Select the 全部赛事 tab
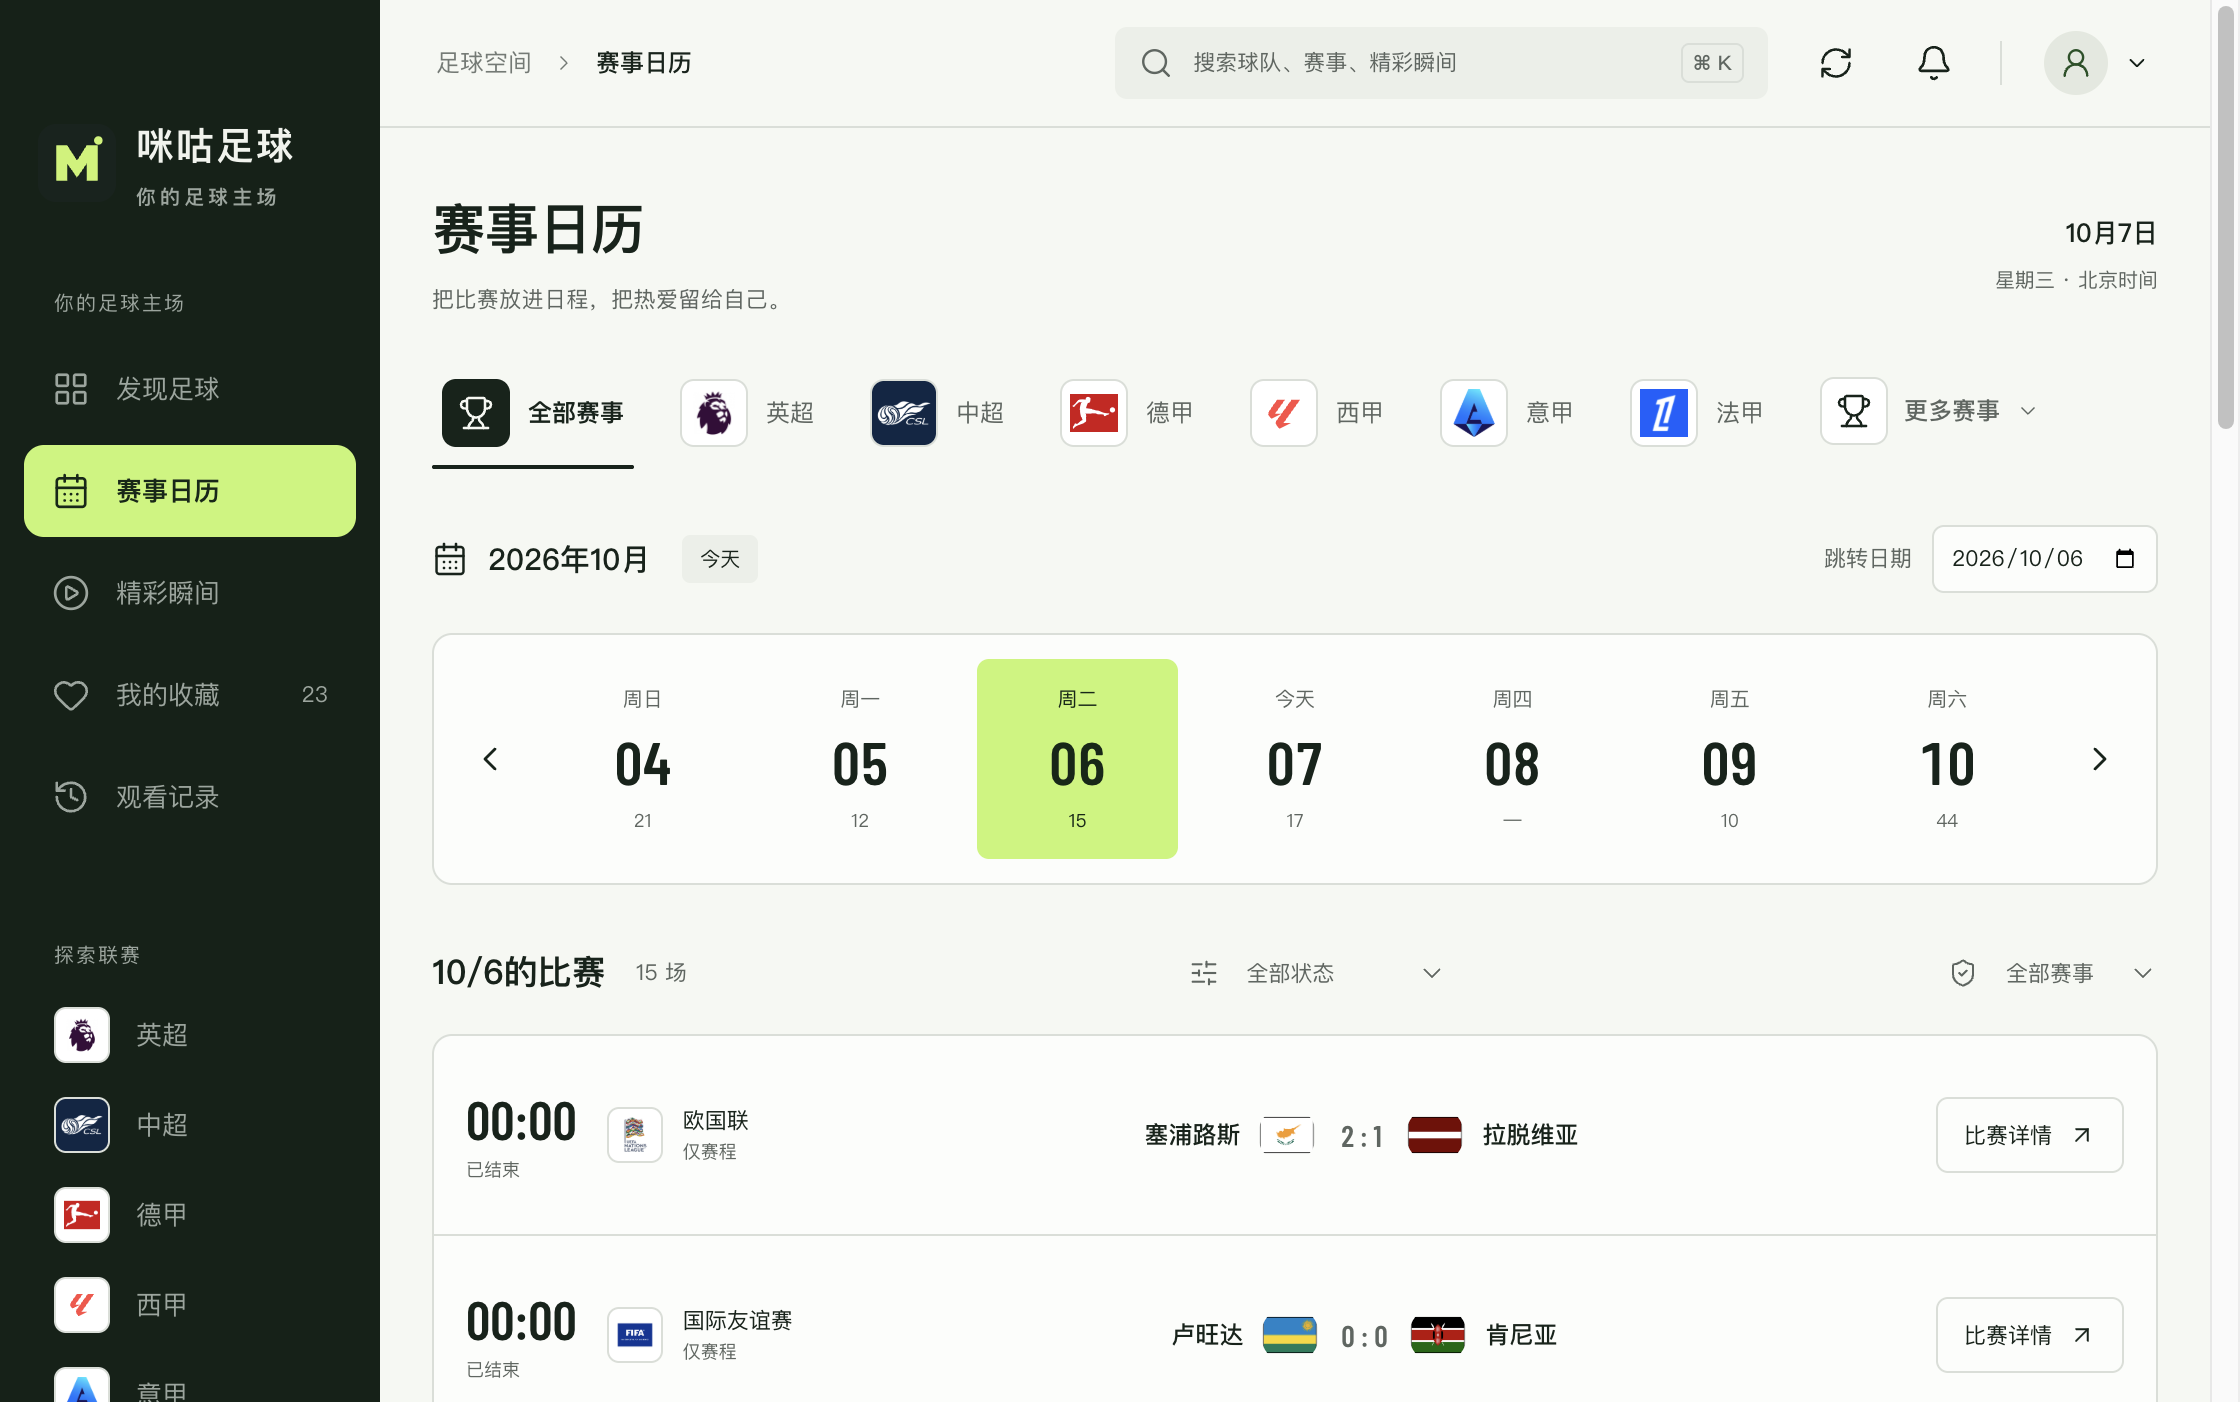Image resolution: width=2240 pixels, height=1402 pixels. click(x=533, y=412)
